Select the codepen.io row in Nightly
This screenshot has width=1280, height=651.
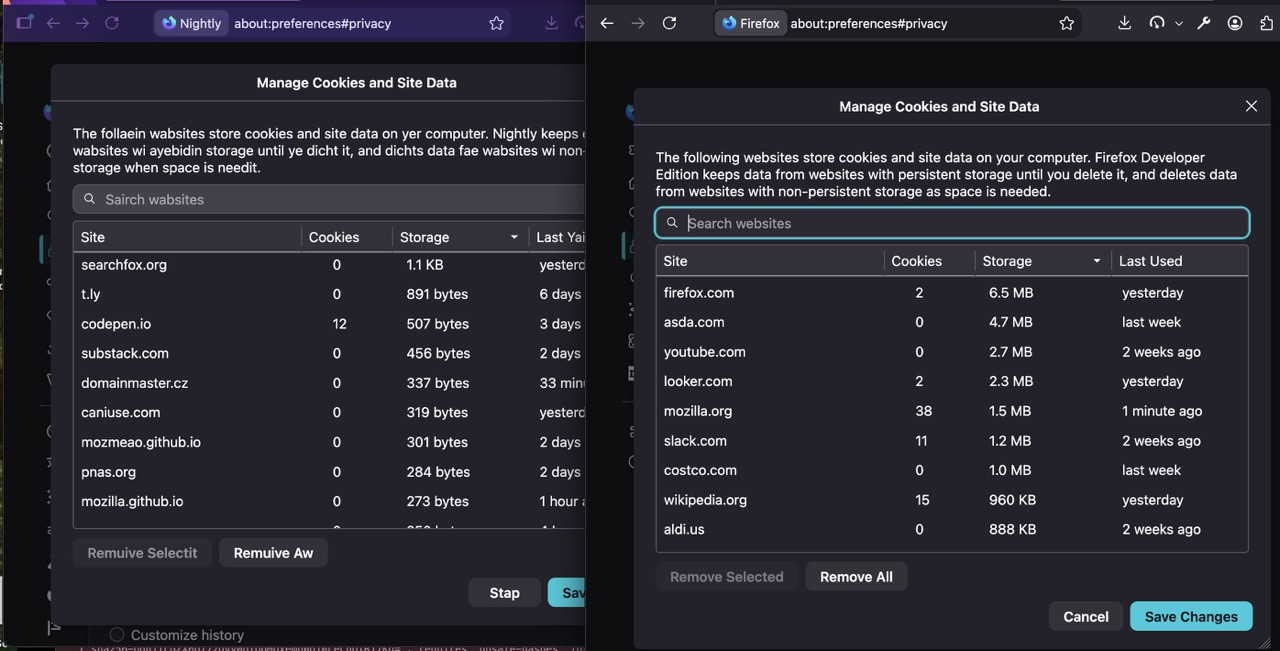(329, 324)
